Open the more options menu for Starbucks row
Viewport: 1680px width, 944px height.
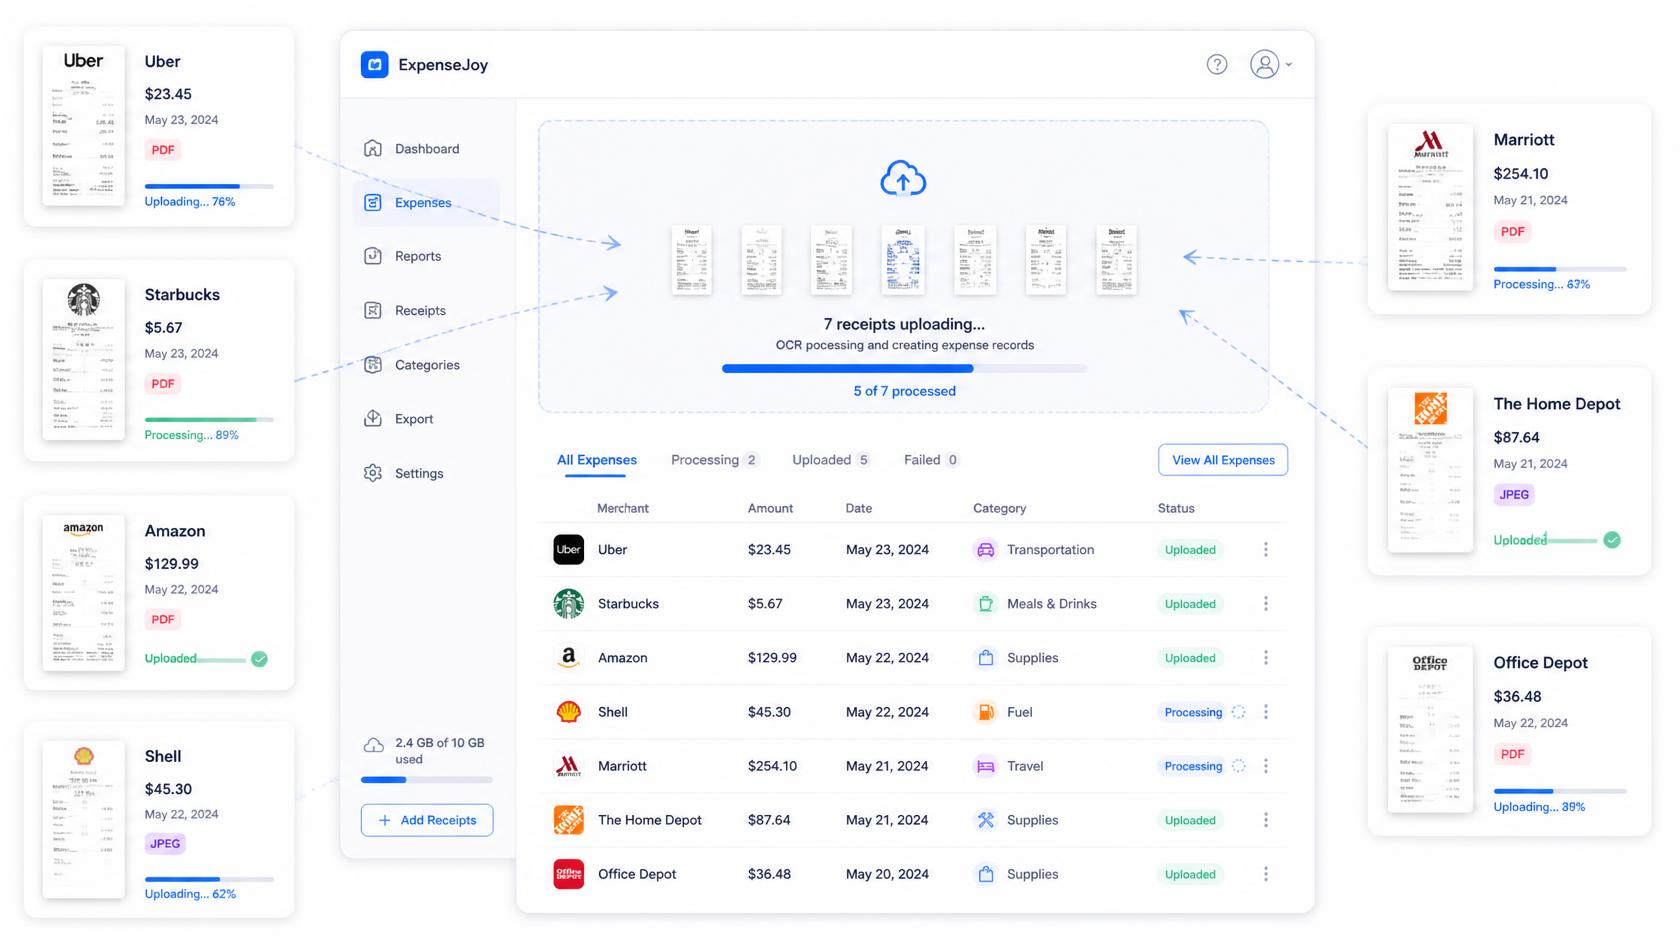point(1266,604)
